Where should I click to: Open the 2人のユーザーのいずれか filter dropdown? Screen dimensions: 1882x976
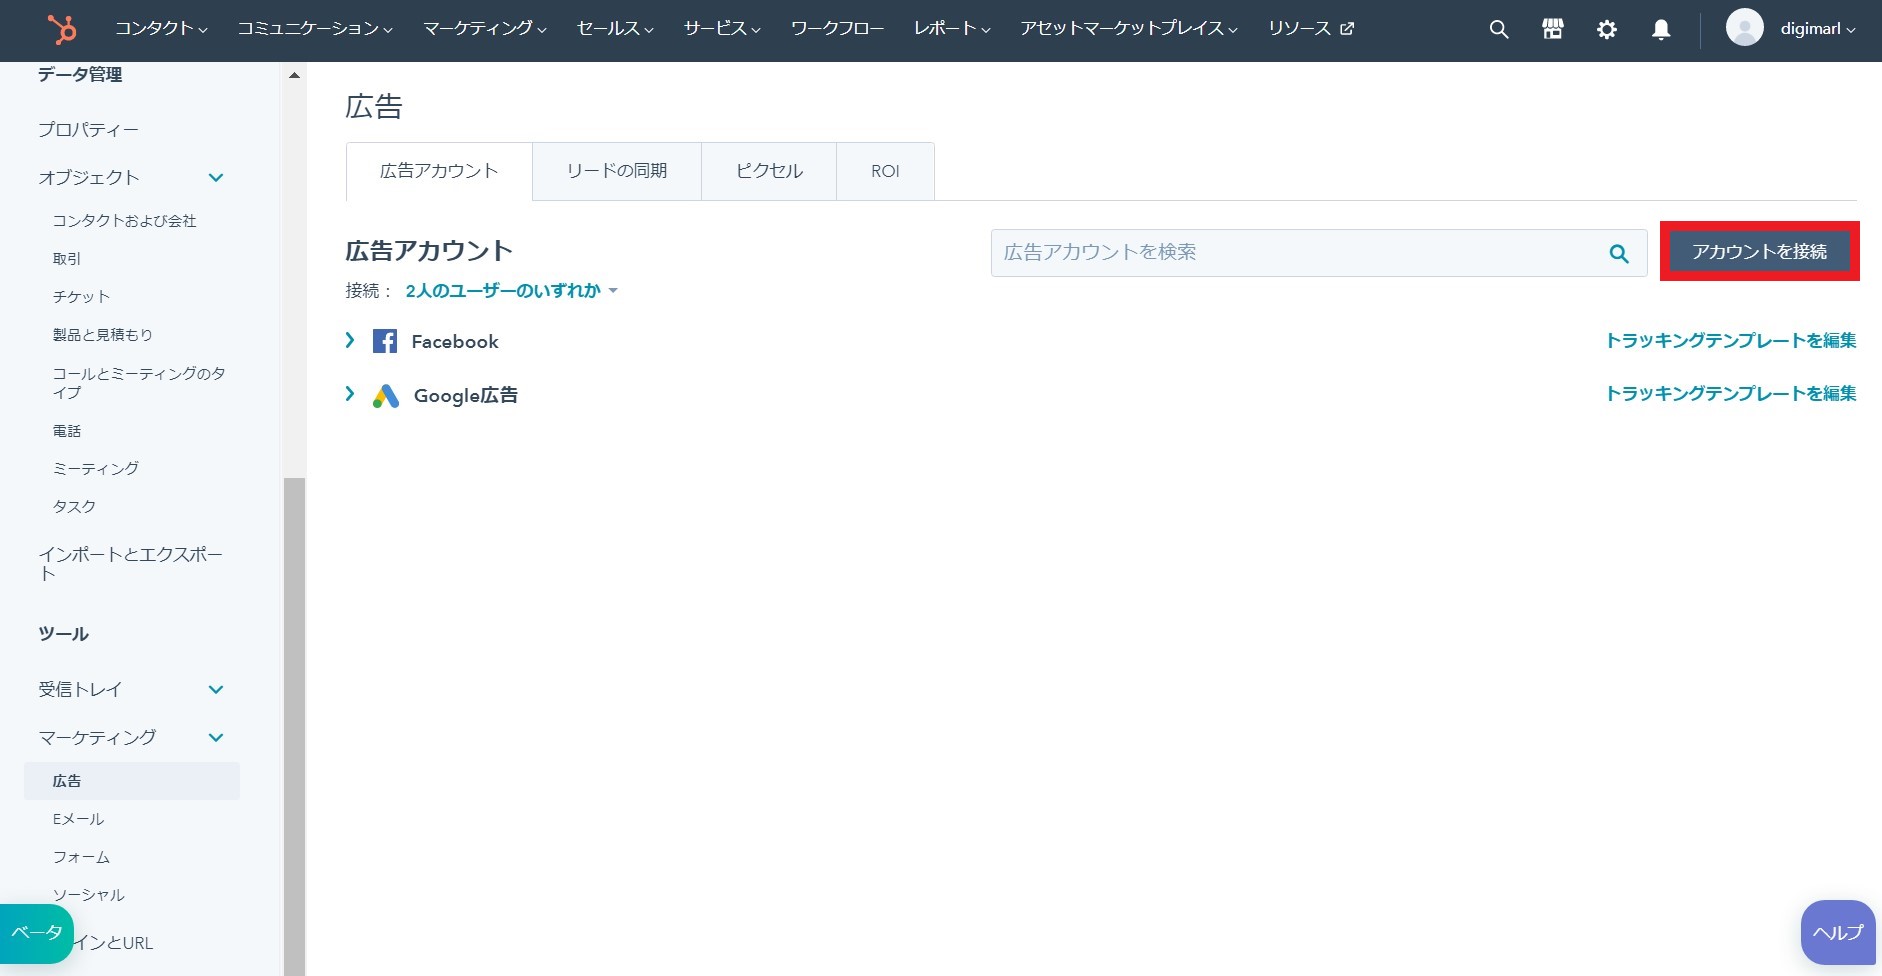tap(511, 291)
